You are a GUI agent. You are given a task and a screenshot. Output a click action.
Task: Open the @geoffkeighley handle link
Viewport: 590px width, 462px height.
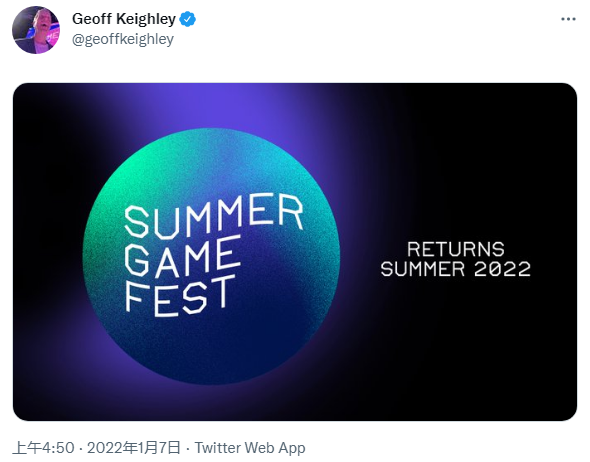click(x=123, y=39)
